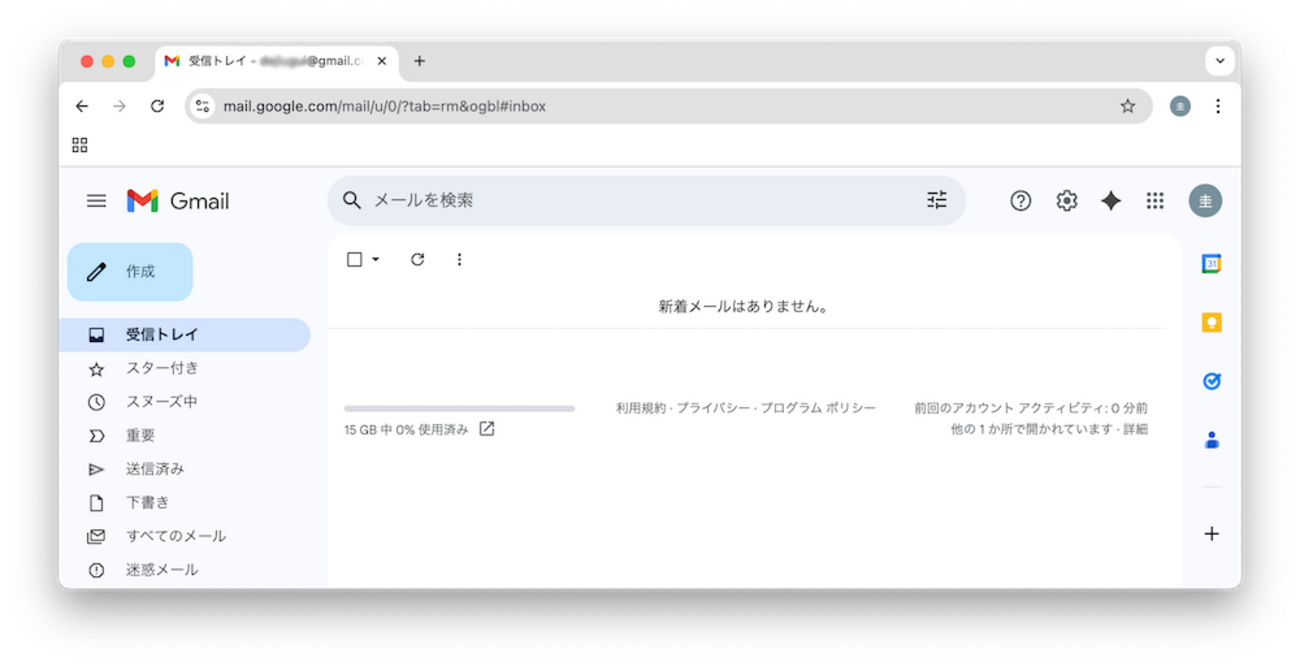
Task: Get add-ons with the plus icon
Action: pyautogui.click(x=1211, y=534)
